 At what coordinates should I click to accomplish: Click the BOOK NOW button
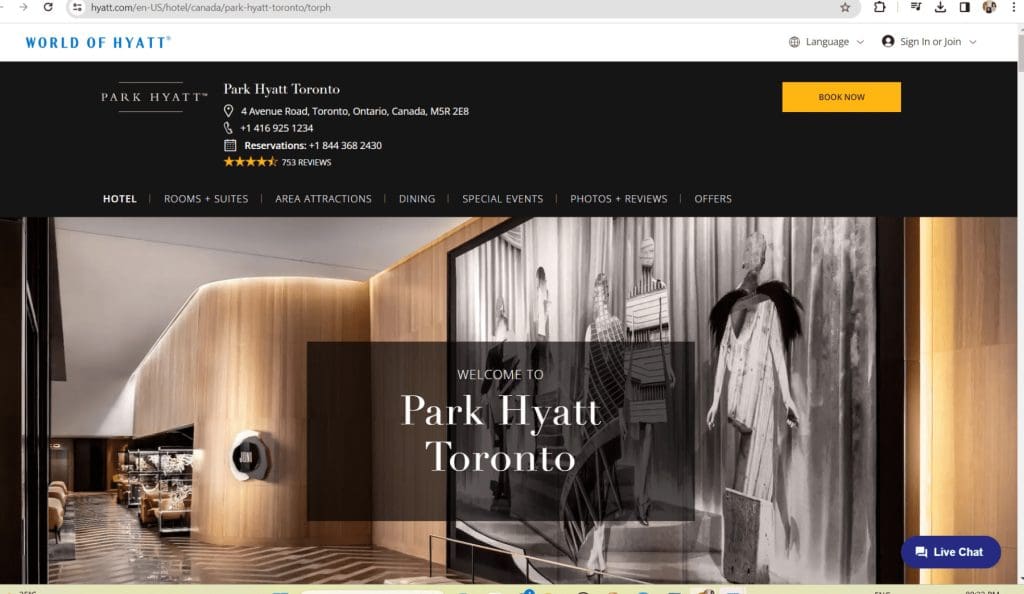click(x=841, y=97)
